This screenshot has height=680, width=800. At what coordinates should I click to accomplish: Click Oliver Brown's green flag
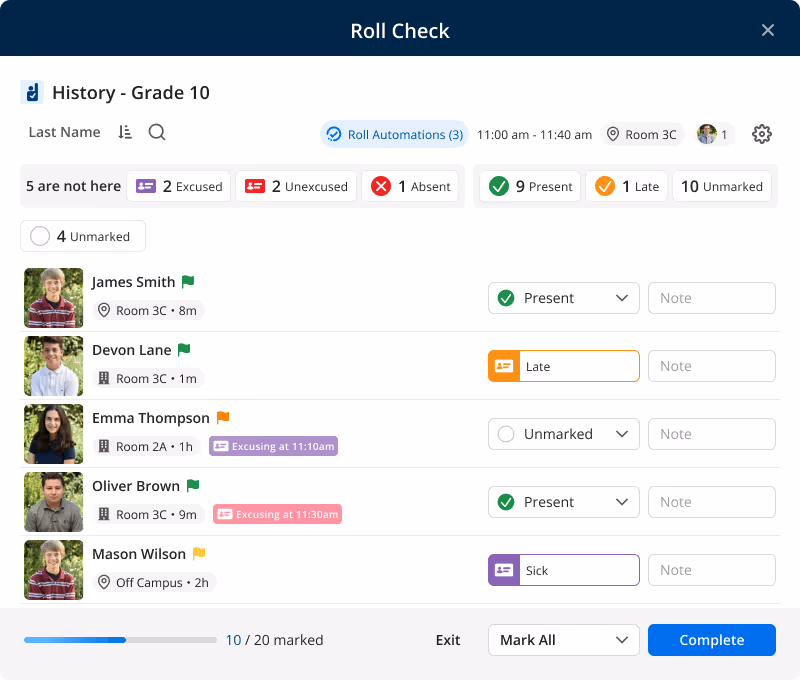193,485
